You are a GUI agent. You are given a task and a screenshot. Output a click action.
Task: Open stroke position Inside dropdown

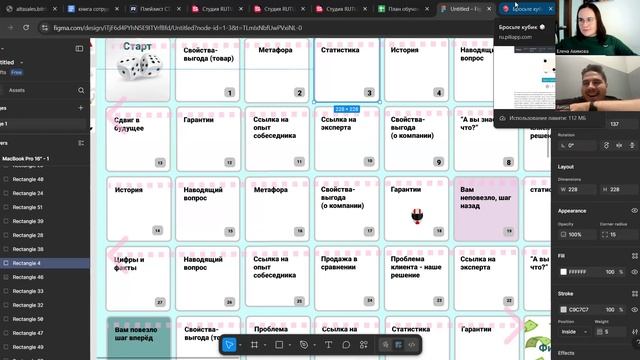(574, 332)
